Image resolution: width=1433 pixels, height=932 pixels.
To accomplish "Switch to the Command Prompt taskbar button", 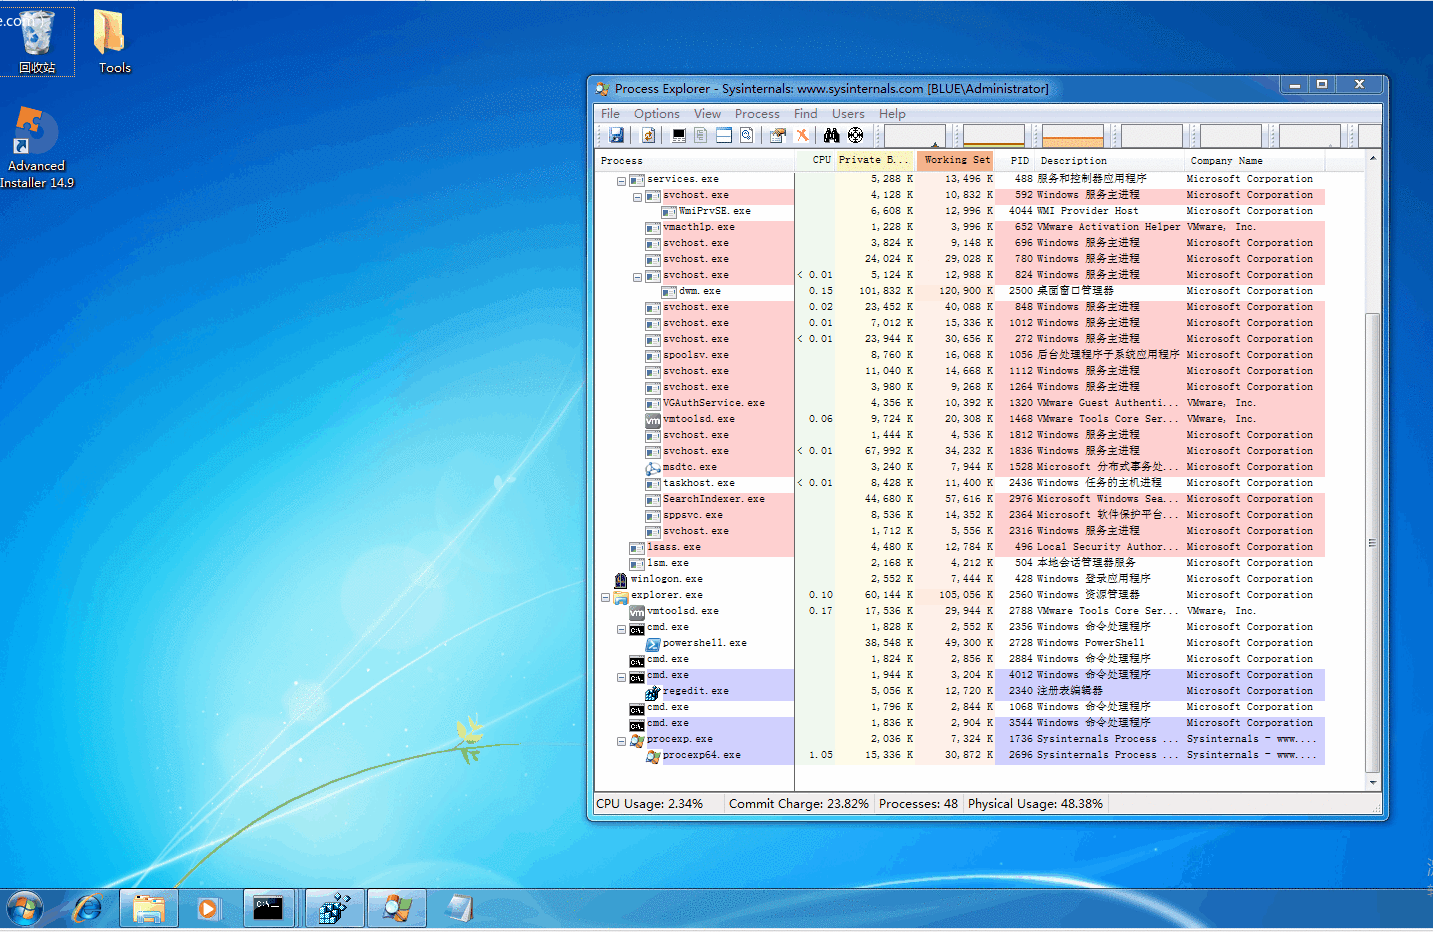I will [269, 908].
